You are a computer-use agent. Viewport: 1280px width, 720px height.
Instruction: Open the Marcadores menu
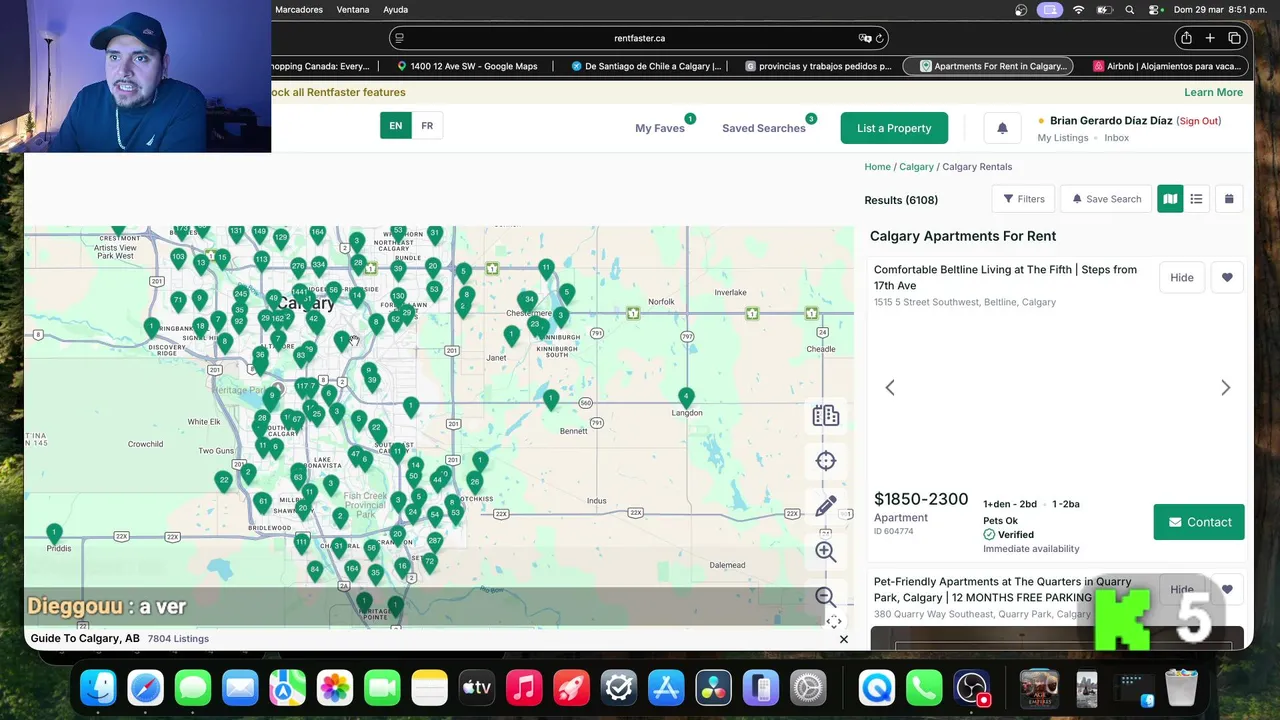click(299, 10)
